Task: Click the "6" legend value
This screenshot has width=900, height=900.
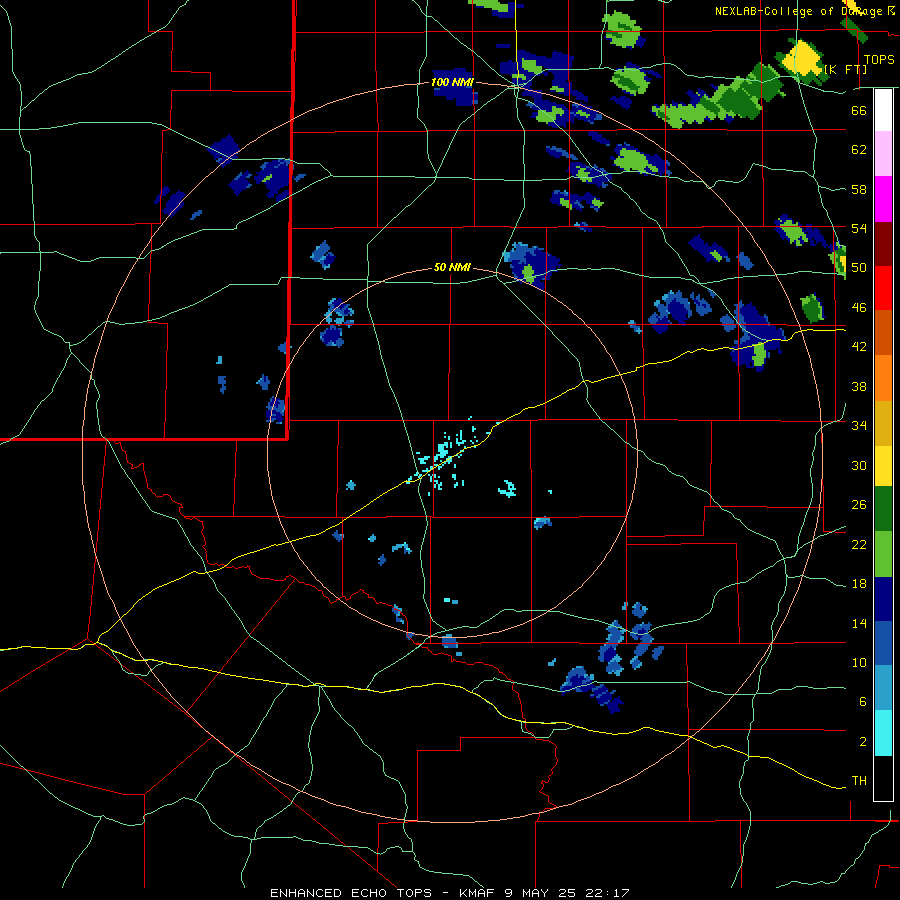Action: pyautogui.click(x=863, y=702)
